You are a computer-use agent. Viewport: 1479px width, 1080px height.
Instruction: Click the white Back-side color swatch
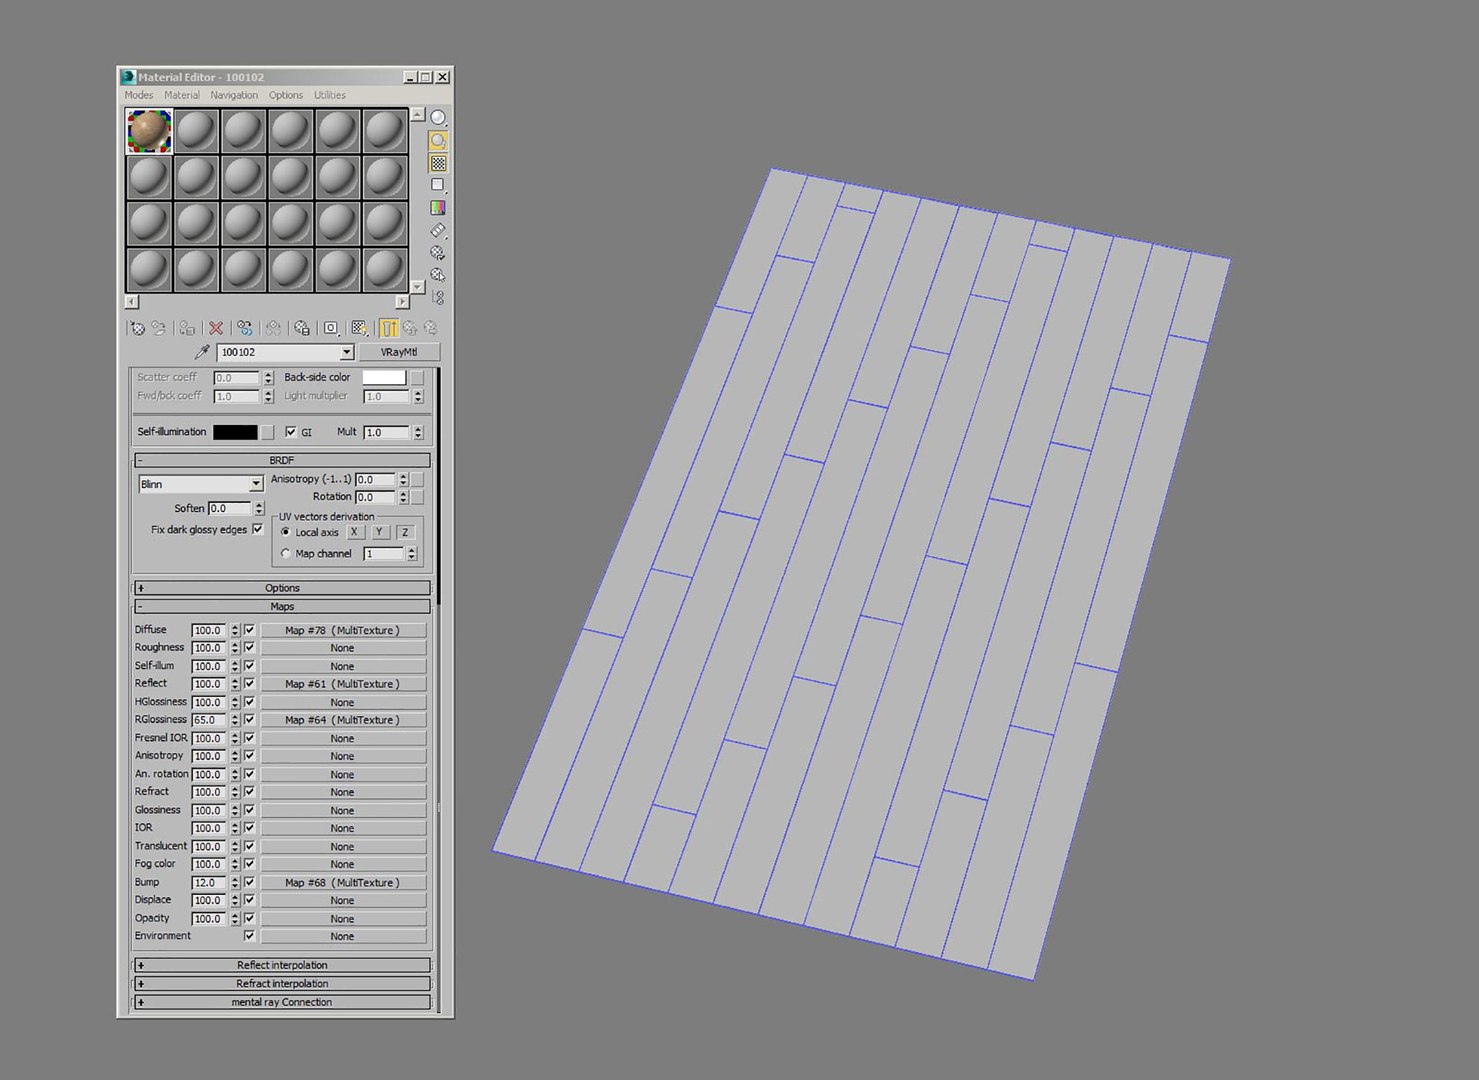tap(384, 377)
